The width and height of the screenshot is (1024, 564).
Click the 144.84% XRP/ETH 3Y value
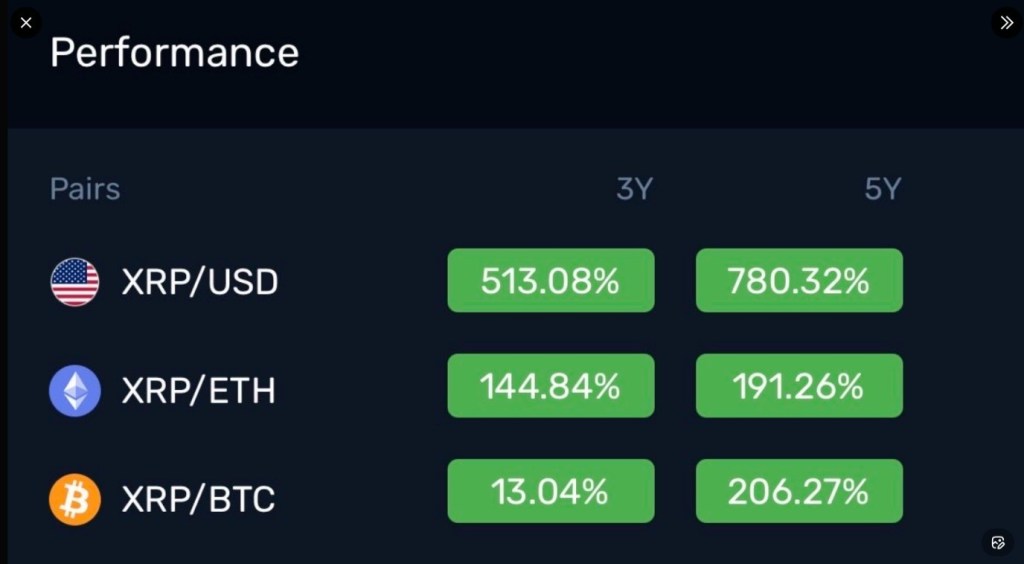click(551, 386)
